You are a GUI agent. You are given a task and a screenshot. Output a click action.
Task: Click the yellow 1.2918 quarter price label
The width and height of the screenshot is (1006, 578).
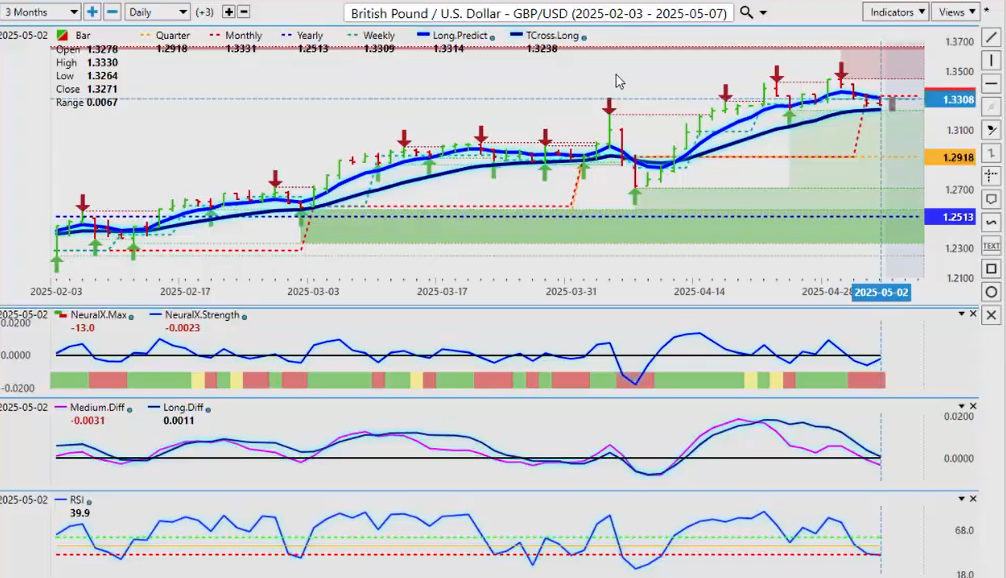[950, 158]
